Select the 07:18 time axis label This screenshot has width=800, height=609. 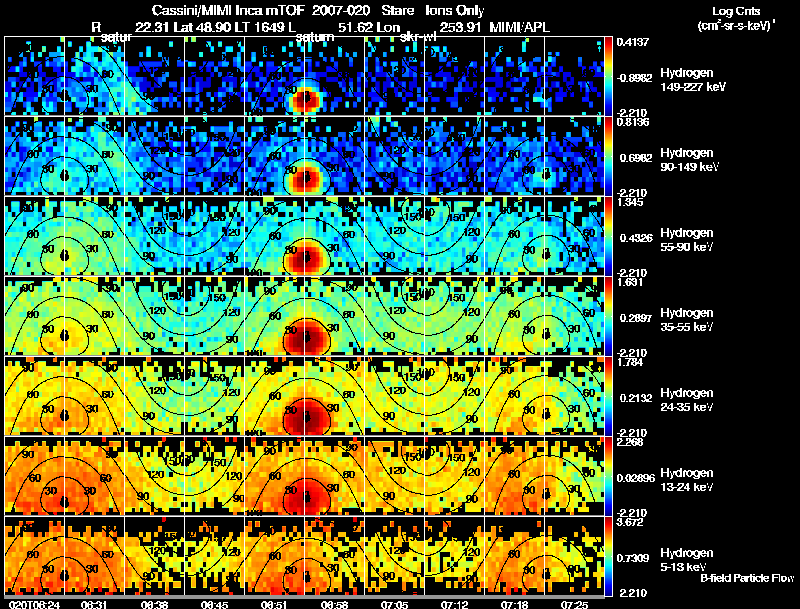pyautogui.click(x=514, y=605)
